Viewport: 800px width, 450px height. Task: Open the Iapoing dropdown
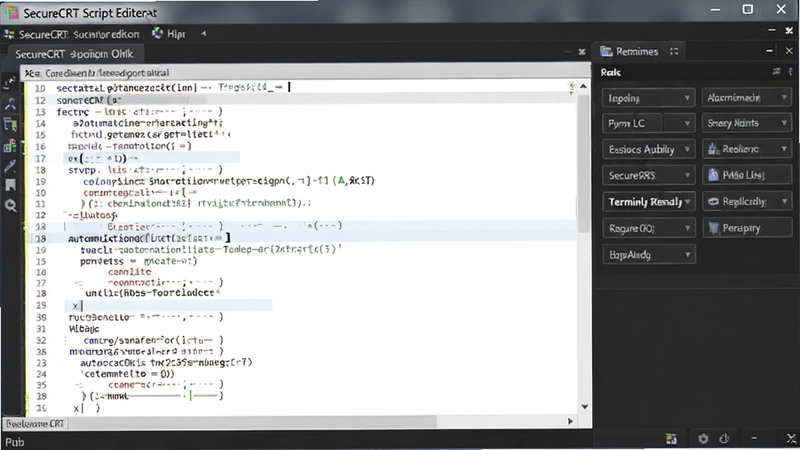tap(648, 97)
